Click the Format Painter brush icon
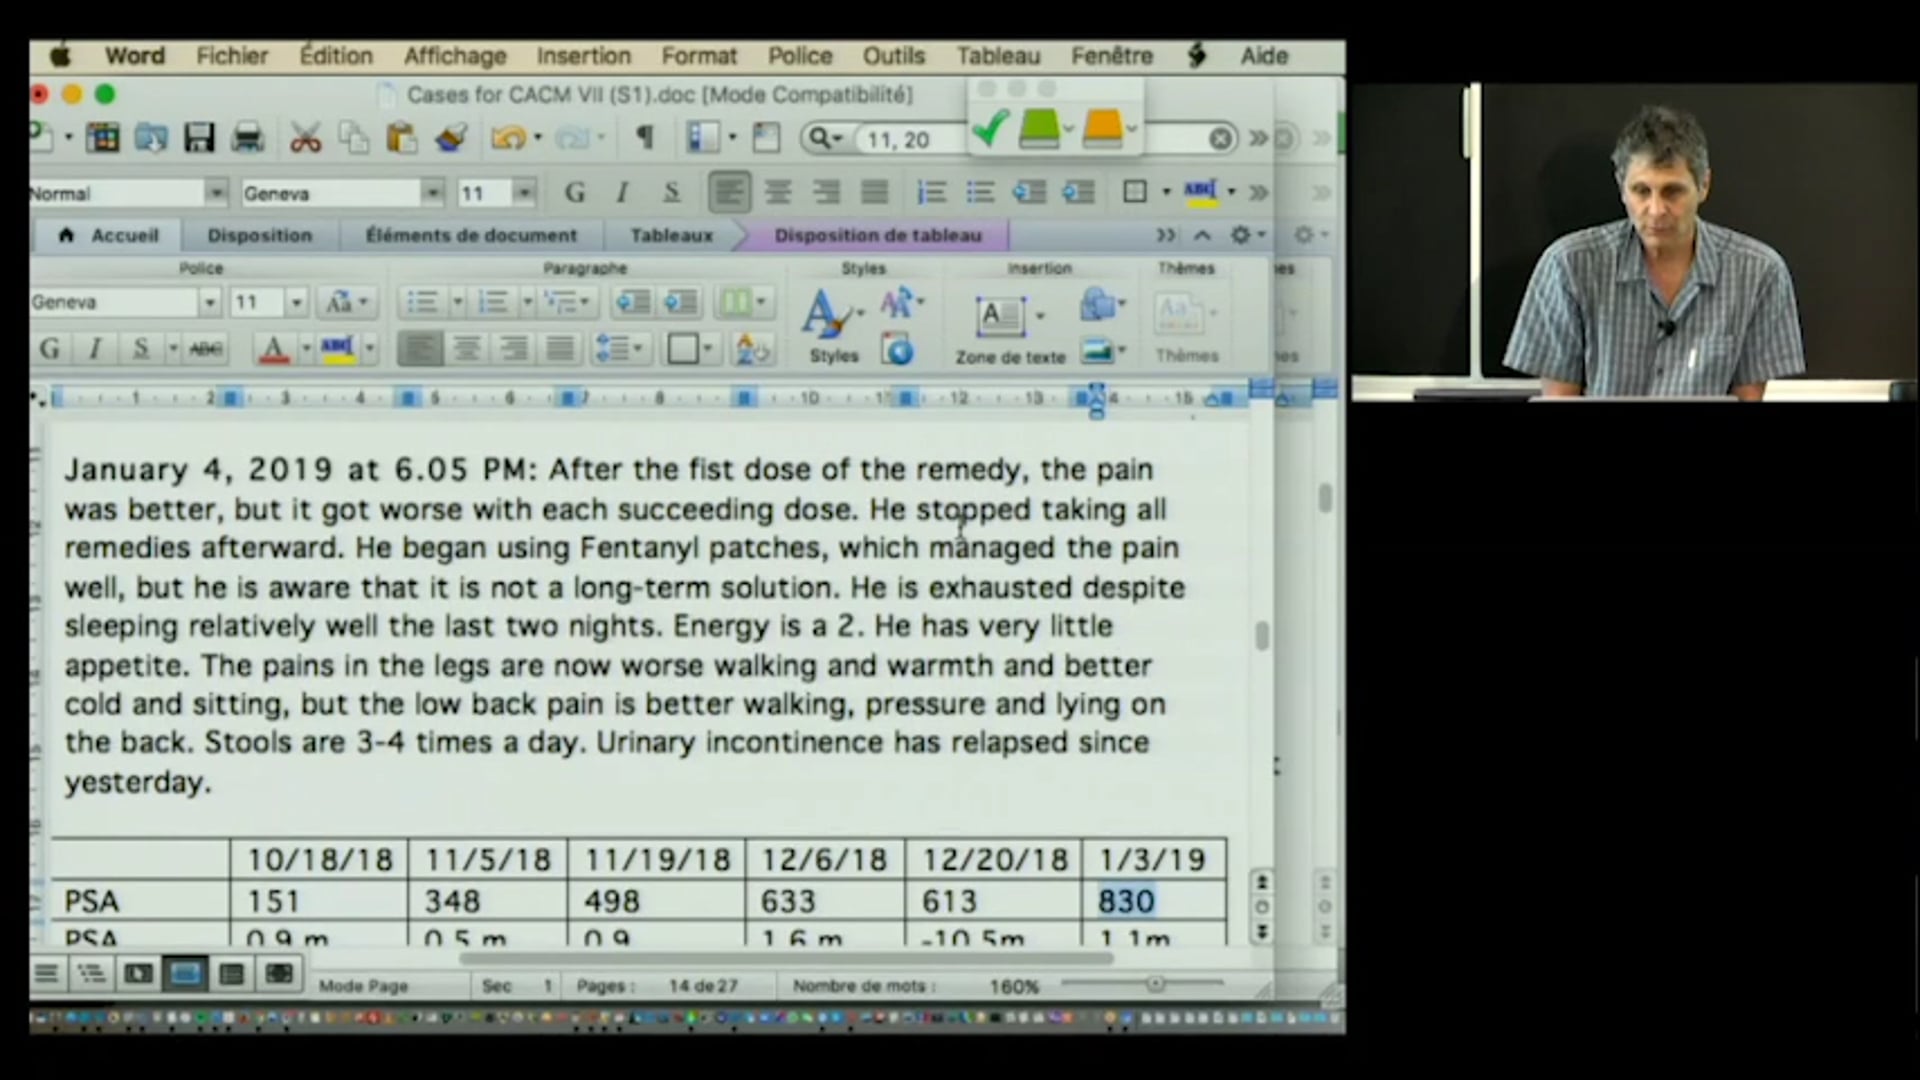1920x1080 pixels. (x=451, y=137)
